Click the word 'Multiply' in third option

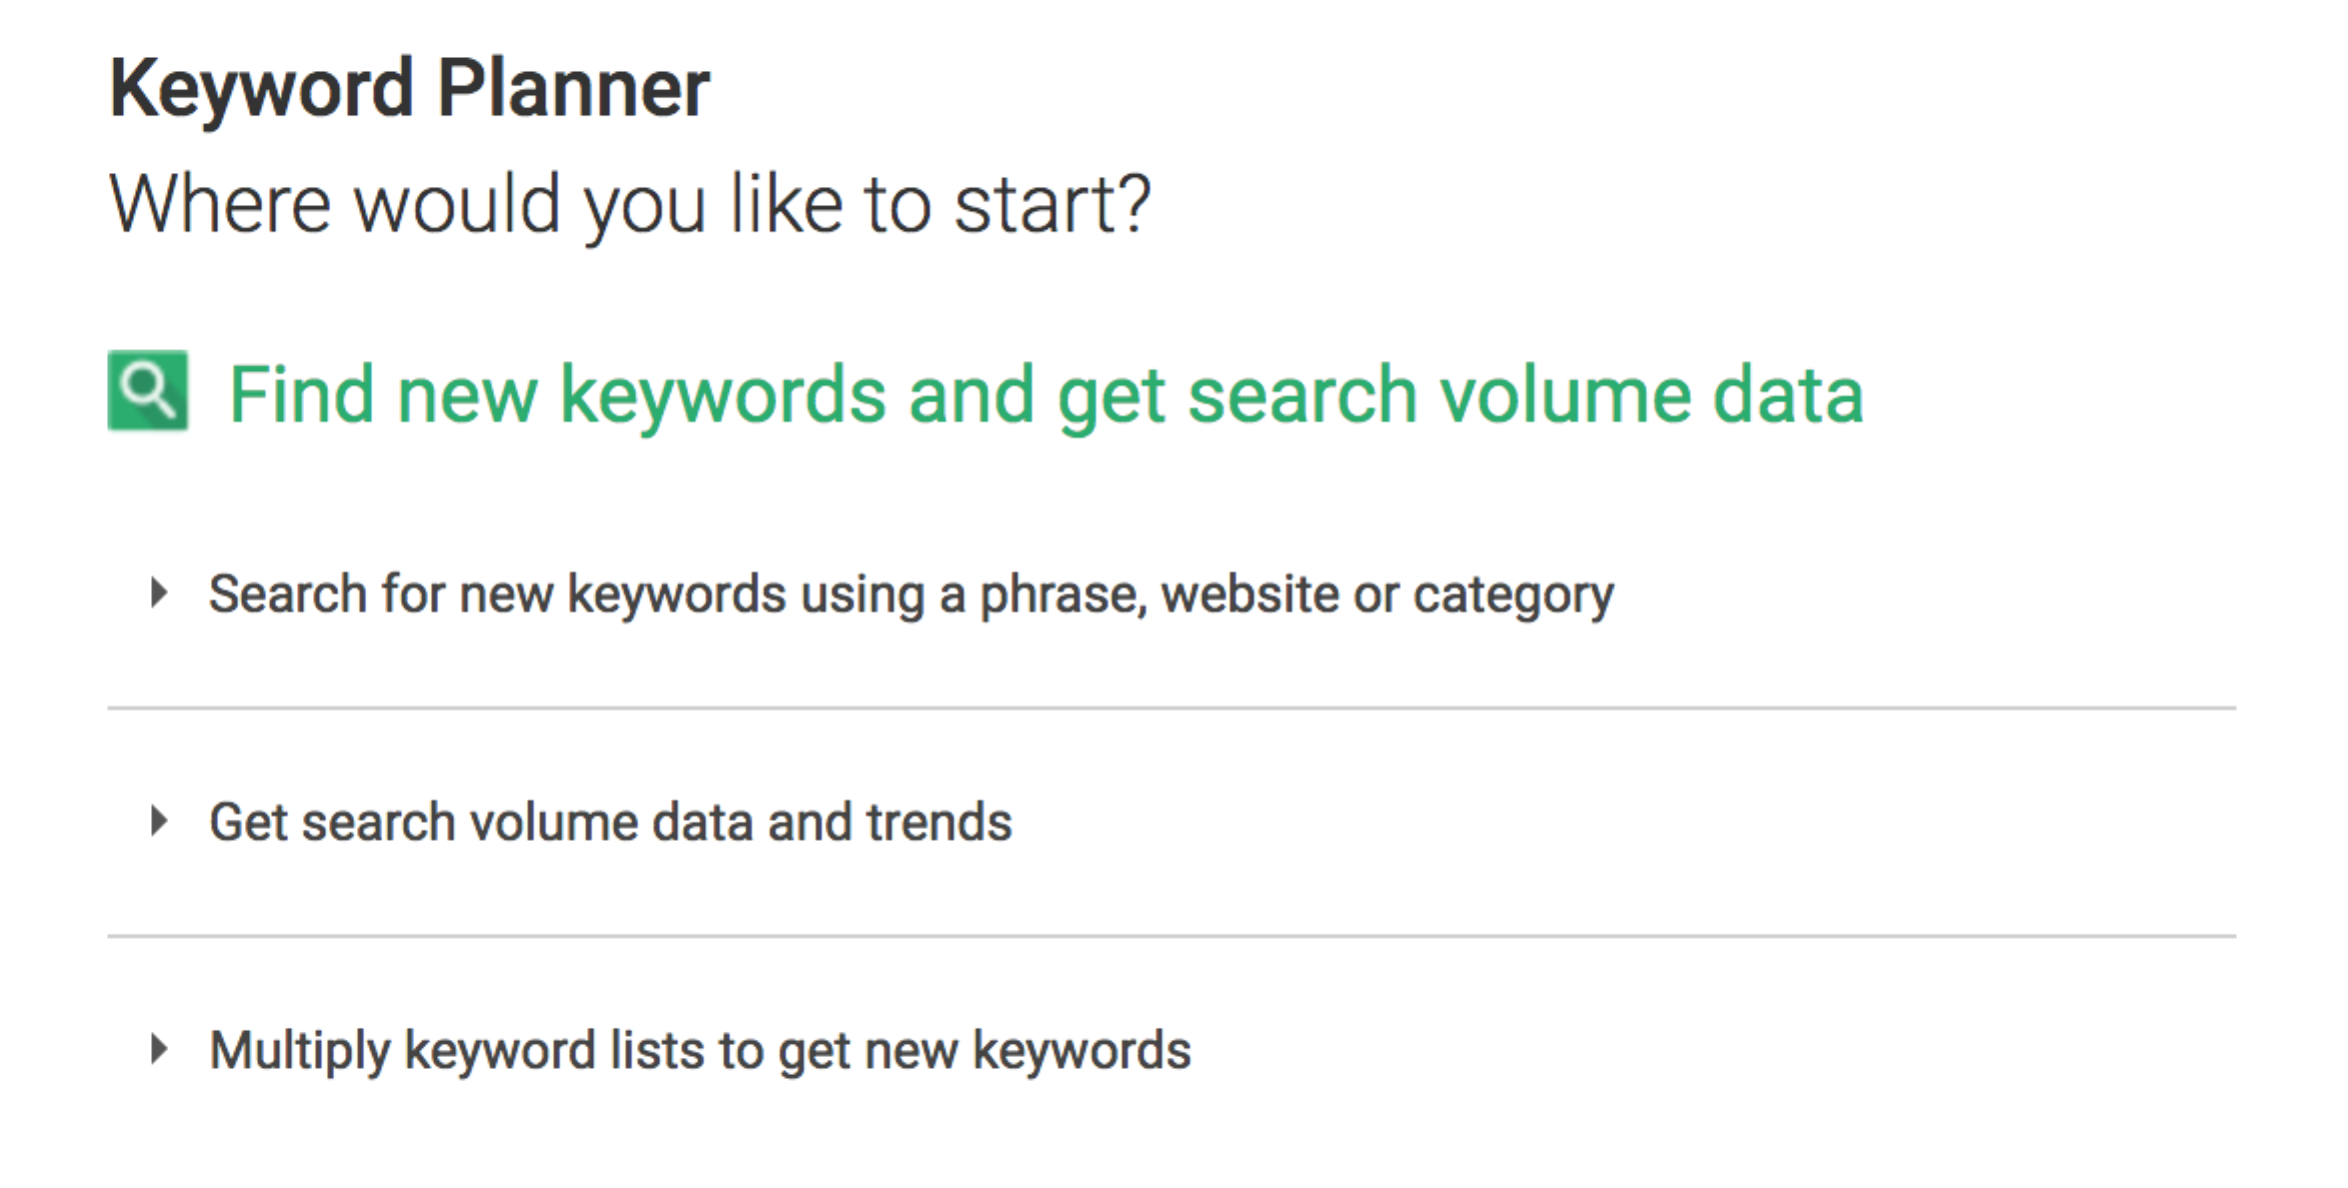coord(299,1052)
